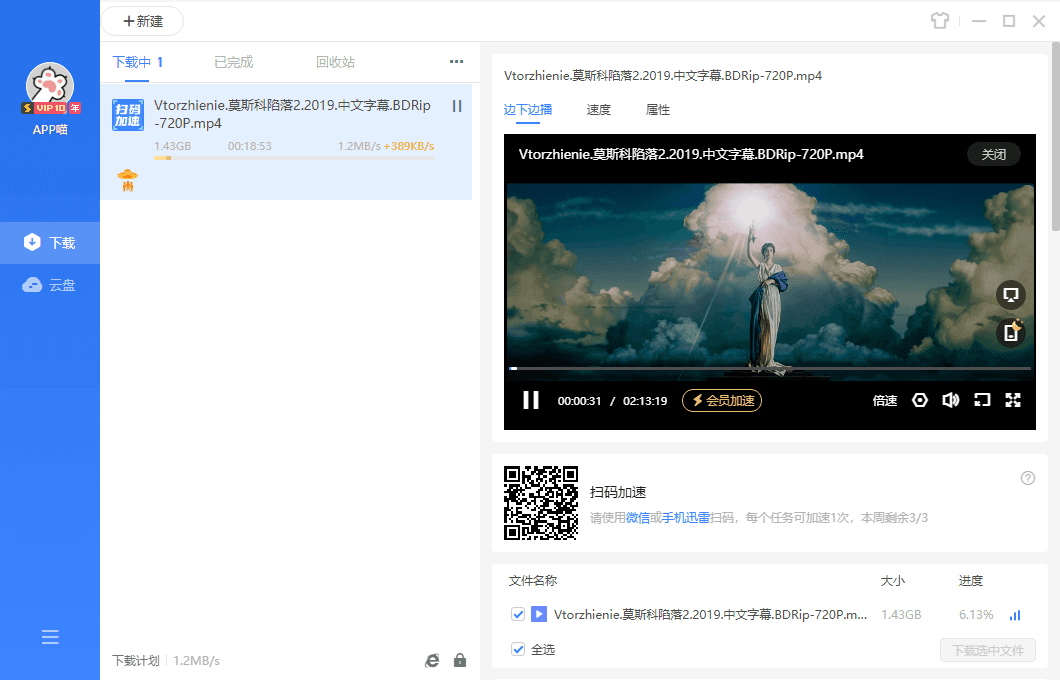This screenshot has height=680, width=1060.
Task: Click 关闭 to close the video player
Action: tap(994, 154)
